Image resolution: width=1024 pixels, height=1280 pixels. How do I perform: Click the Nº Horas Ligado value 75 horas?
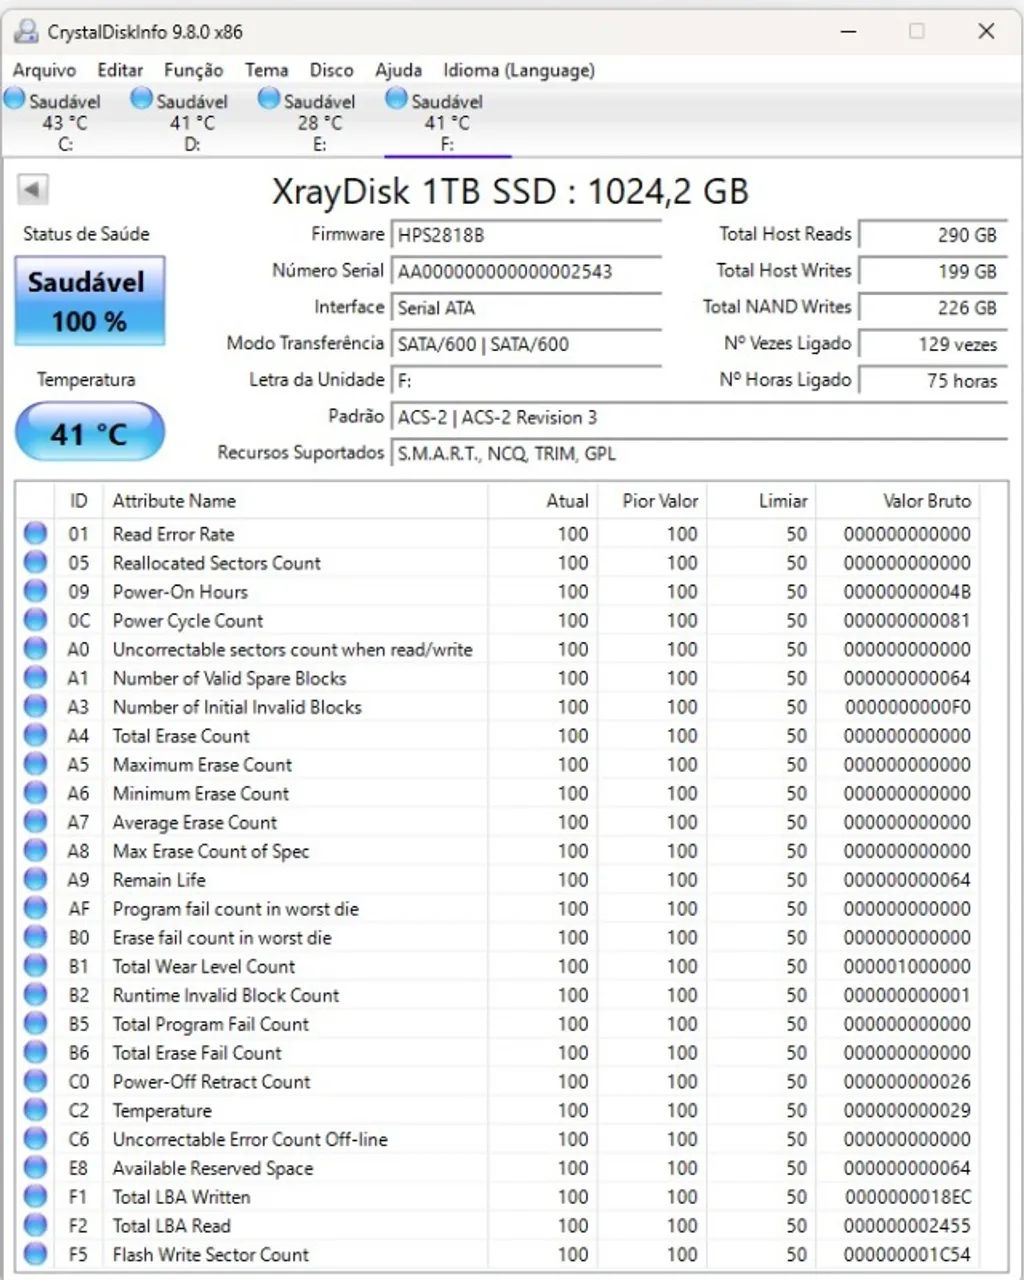[x=932, y=381]
